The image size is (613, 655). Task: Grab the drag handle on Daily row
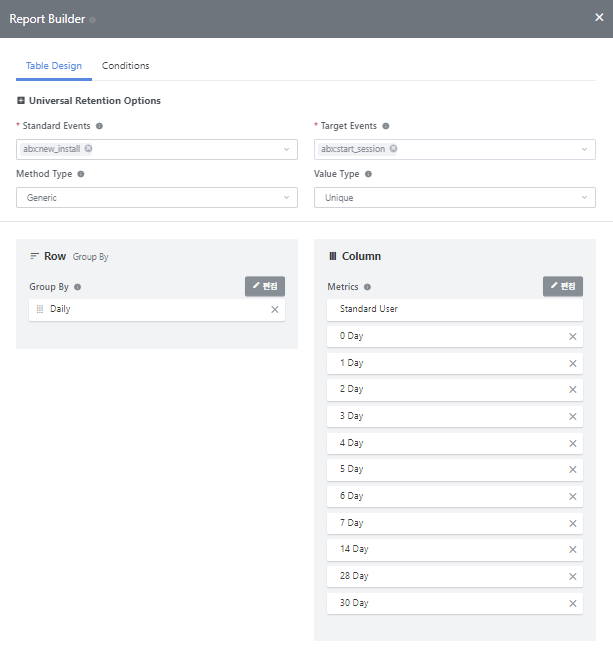coord(40,310)
